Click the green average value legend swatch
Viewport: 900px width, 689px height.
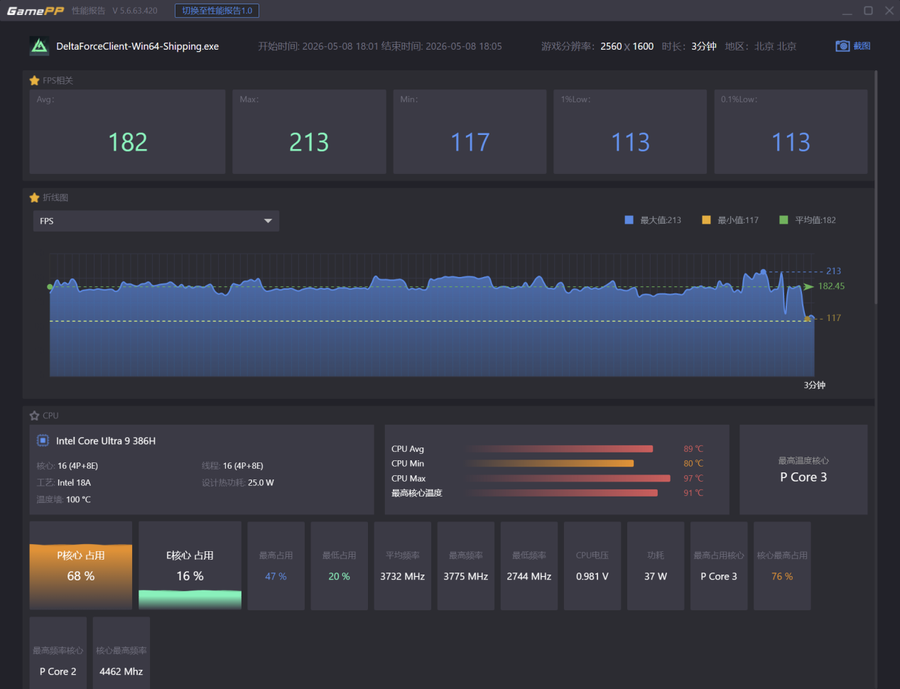[783, 220]
